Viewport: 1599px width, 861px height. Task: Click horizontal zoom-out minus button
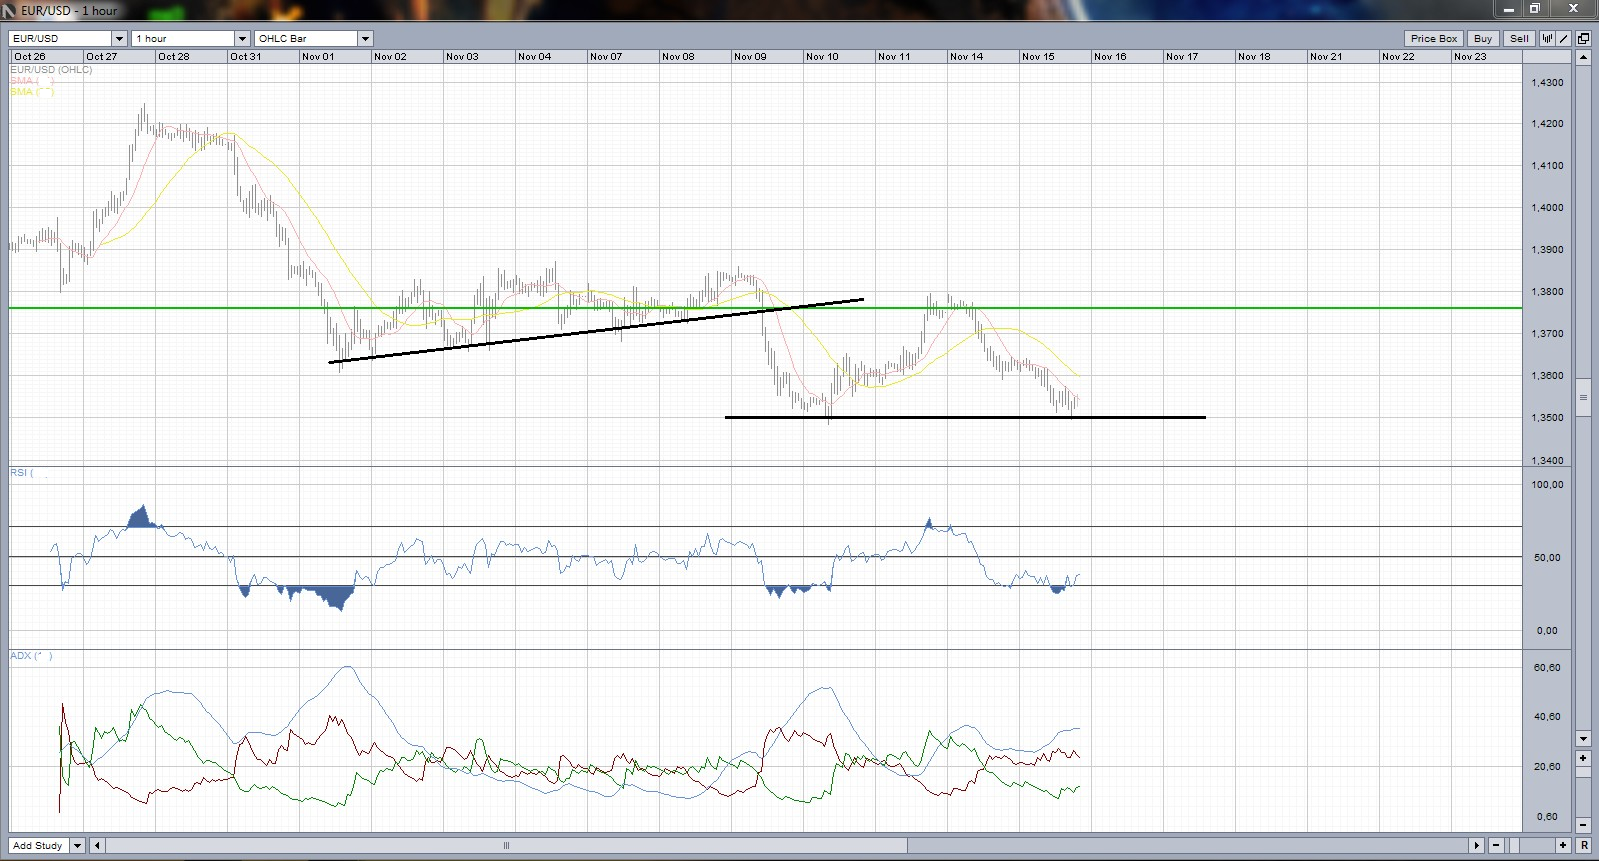coord(1496,846)
